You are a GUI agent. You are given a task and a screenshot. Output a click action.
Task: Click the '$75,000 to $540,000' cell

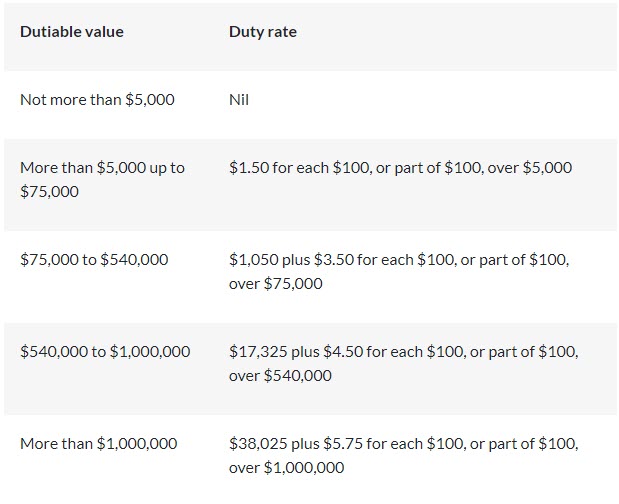(94, 260)
